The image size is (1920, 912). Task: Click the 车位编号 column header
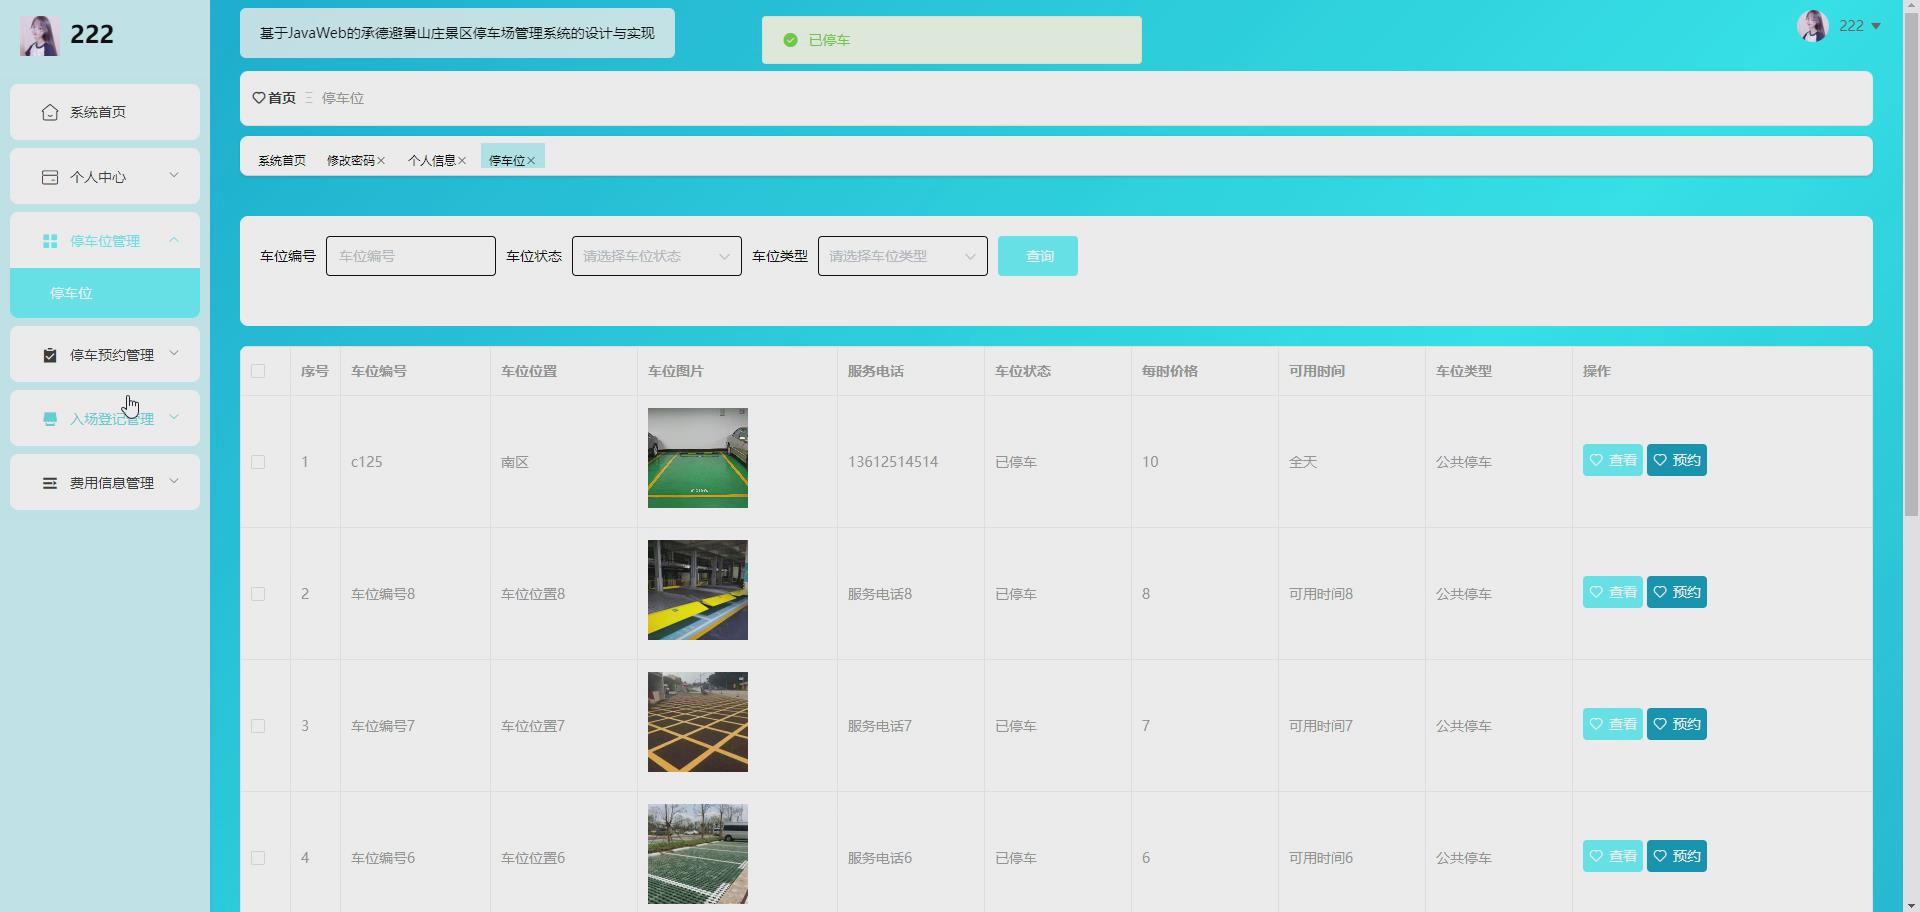click(x=379, y=371)
